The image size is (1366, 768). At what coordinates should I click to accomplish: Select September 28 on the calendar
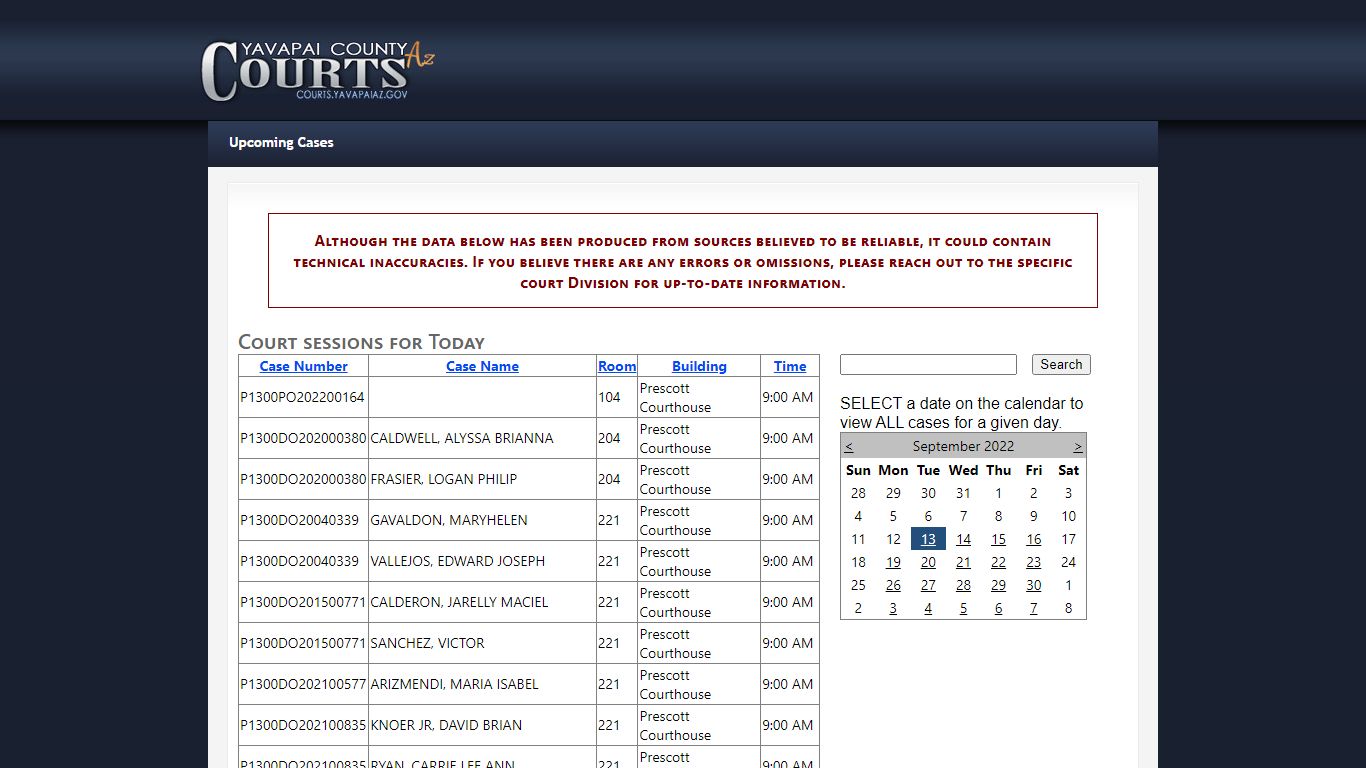tap(963, 585)
